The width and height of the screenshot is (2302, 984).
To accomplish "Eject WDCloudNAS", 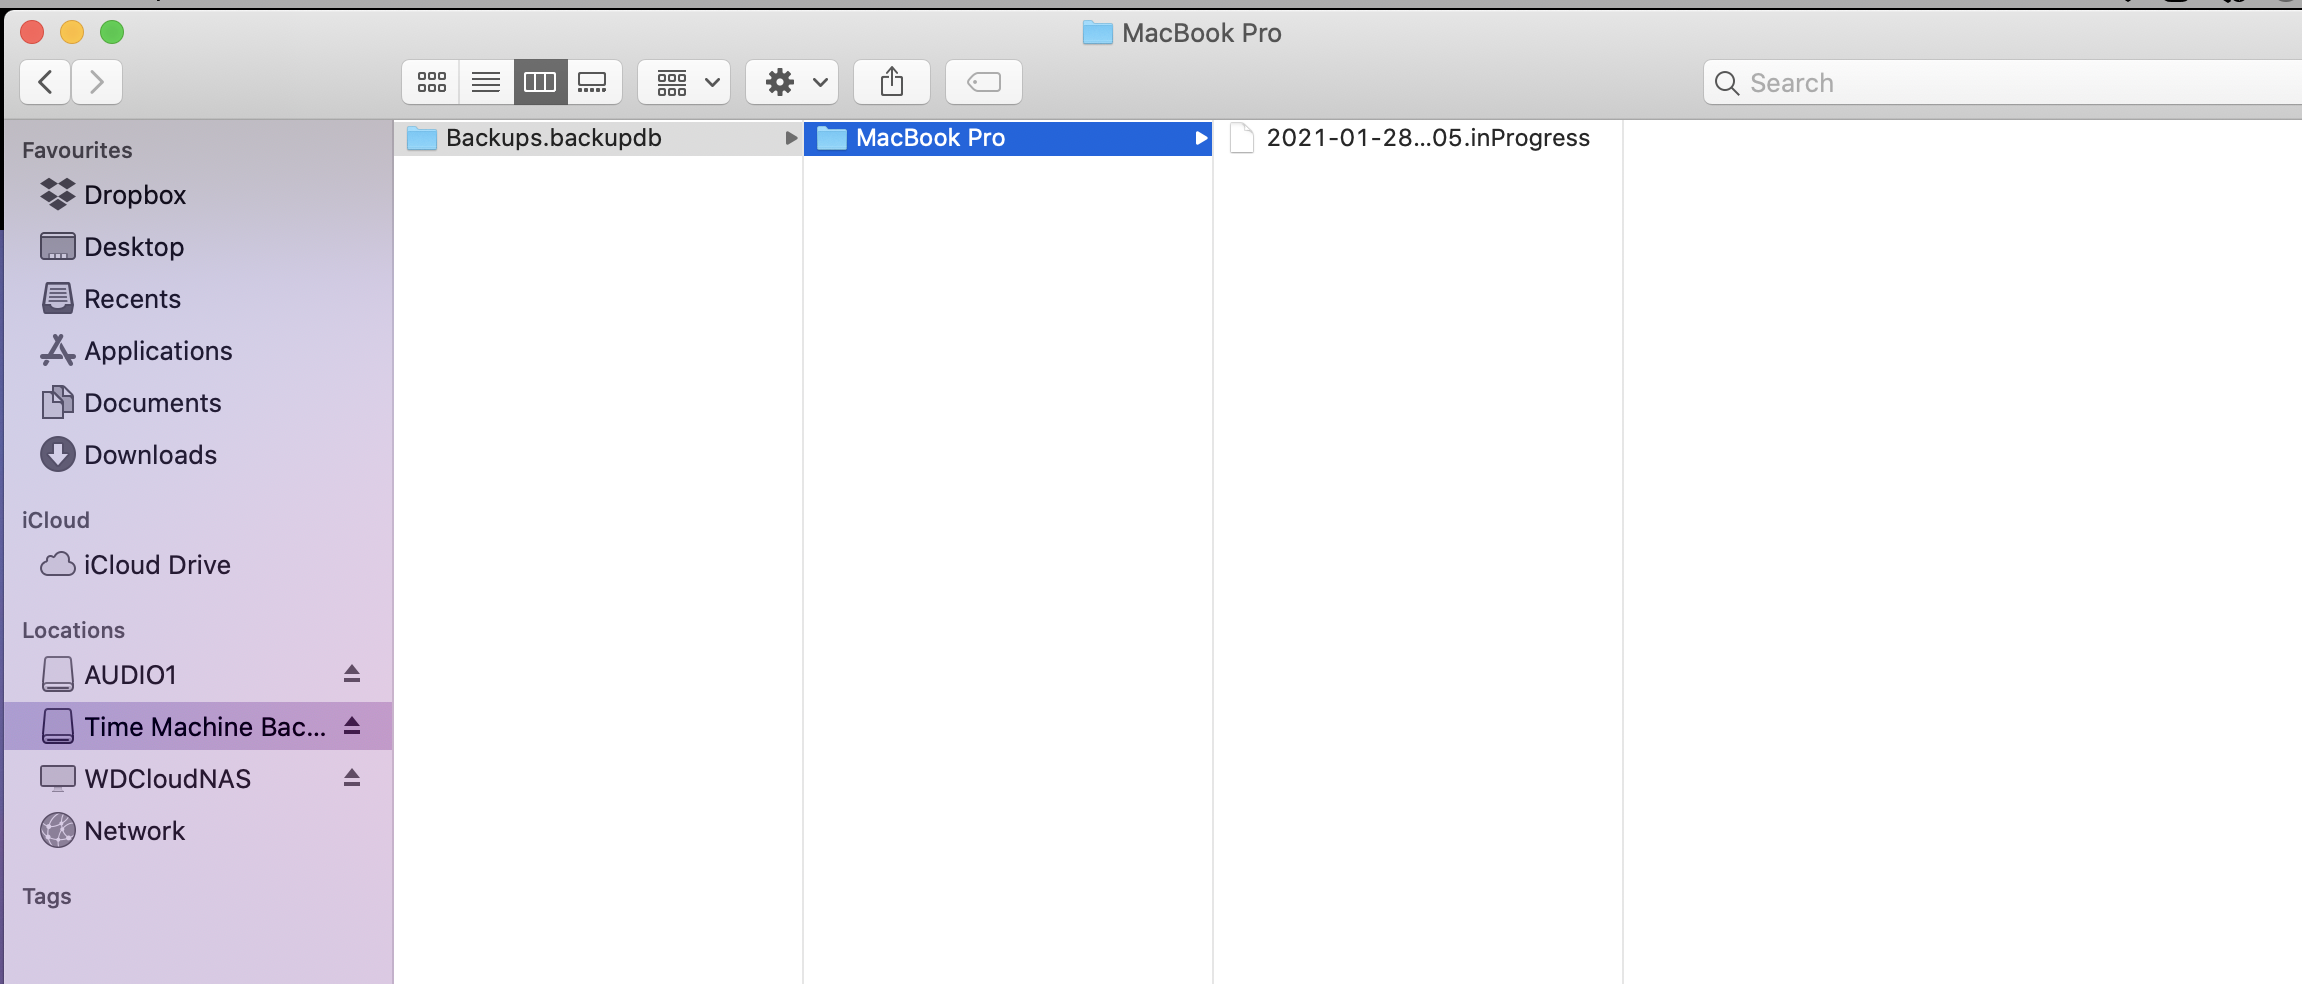I will tap(352, 778).
